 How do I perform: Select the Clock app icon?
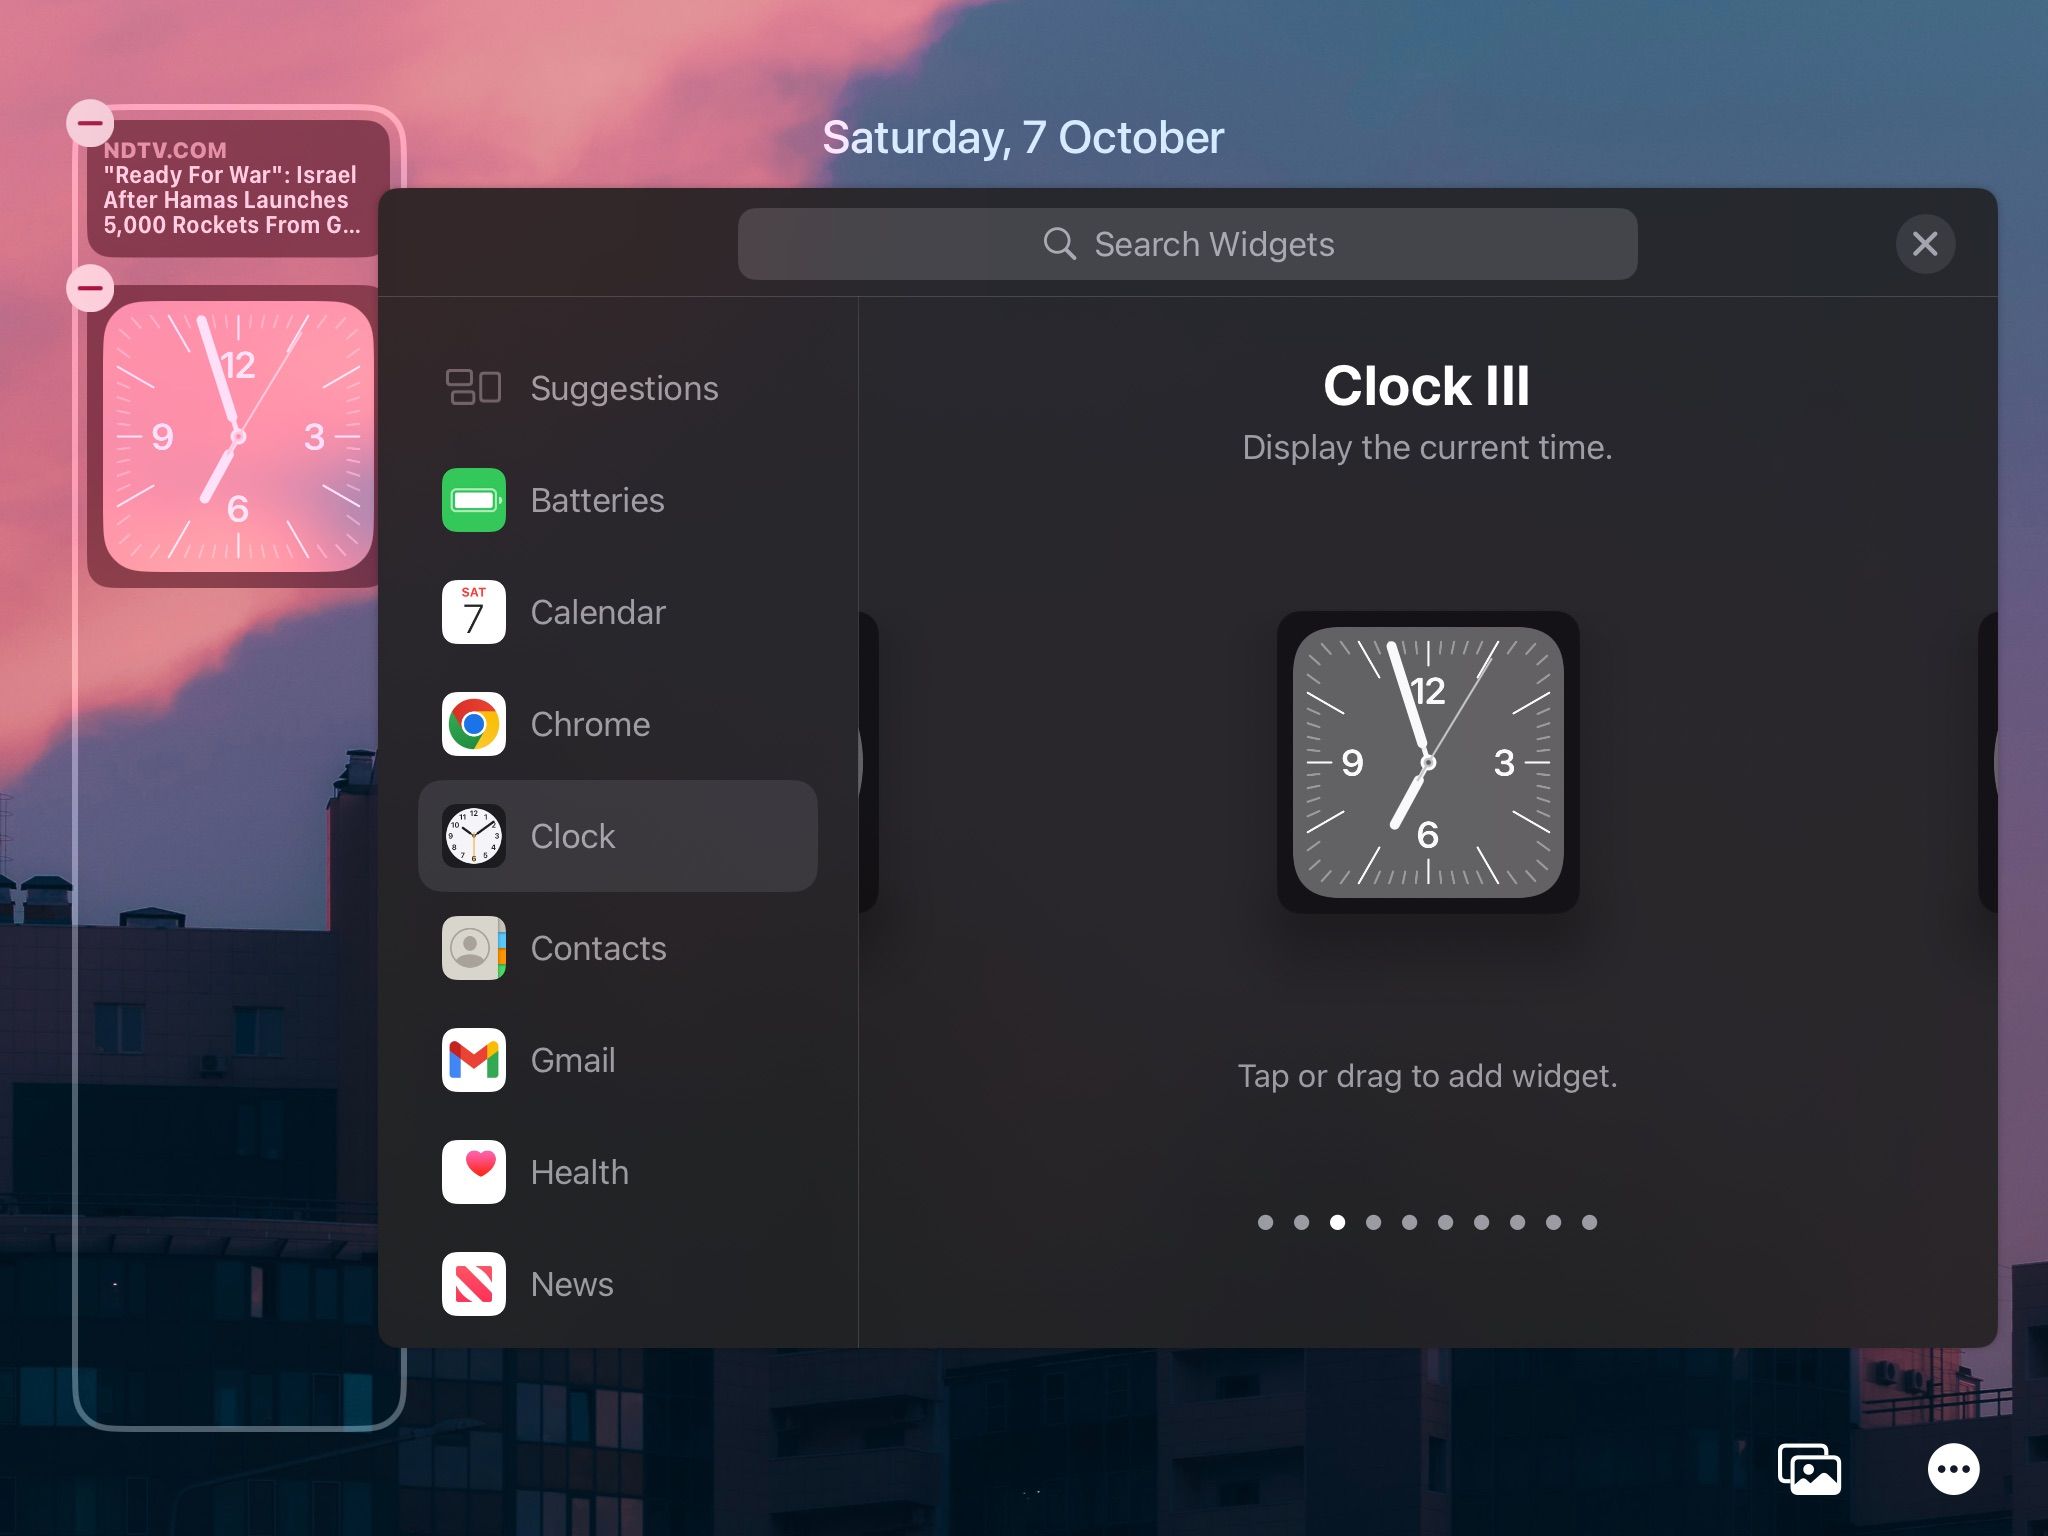[473, 836]
